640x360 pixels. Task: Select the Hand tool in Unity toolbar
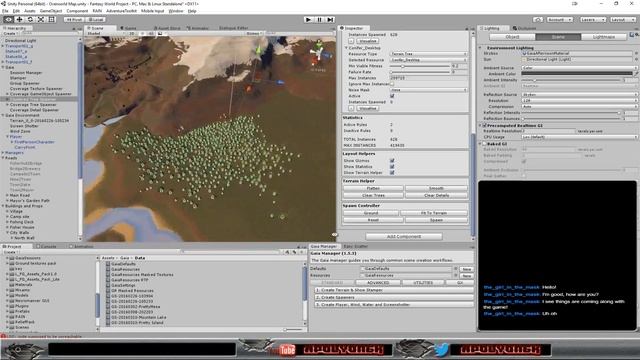8,19
